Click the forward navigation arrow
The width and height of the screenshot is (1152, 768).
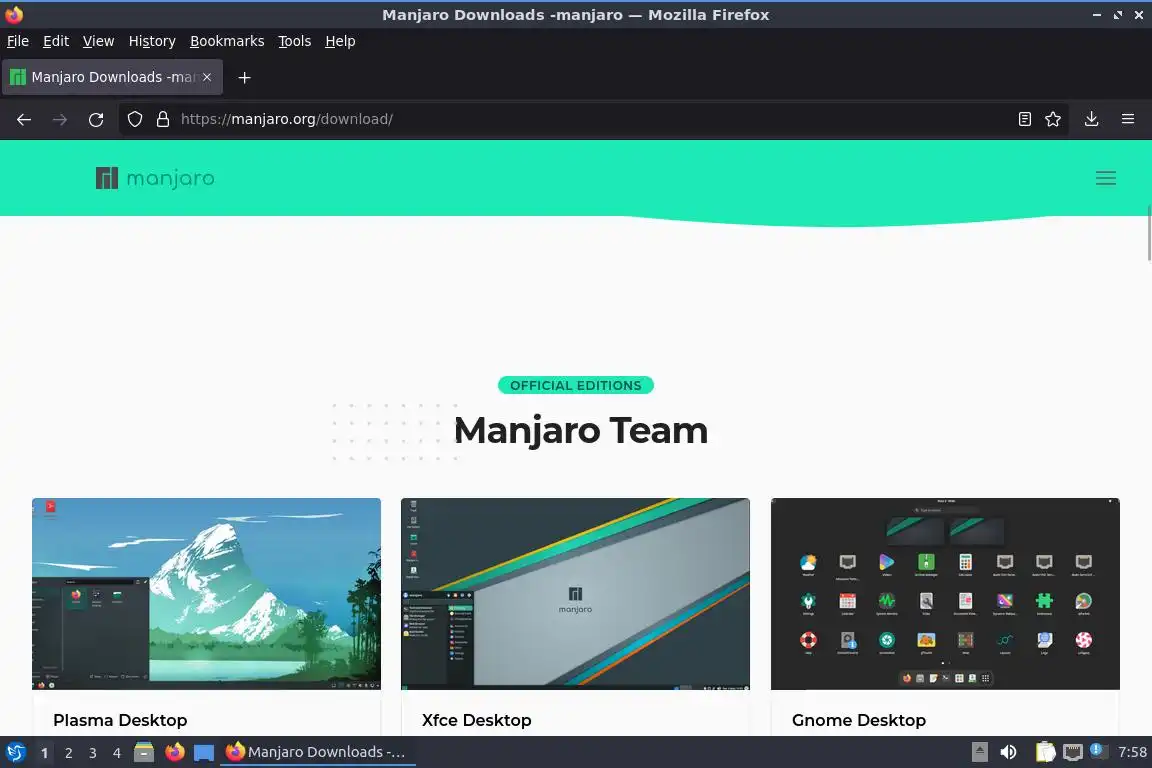(x=60, y=119)
